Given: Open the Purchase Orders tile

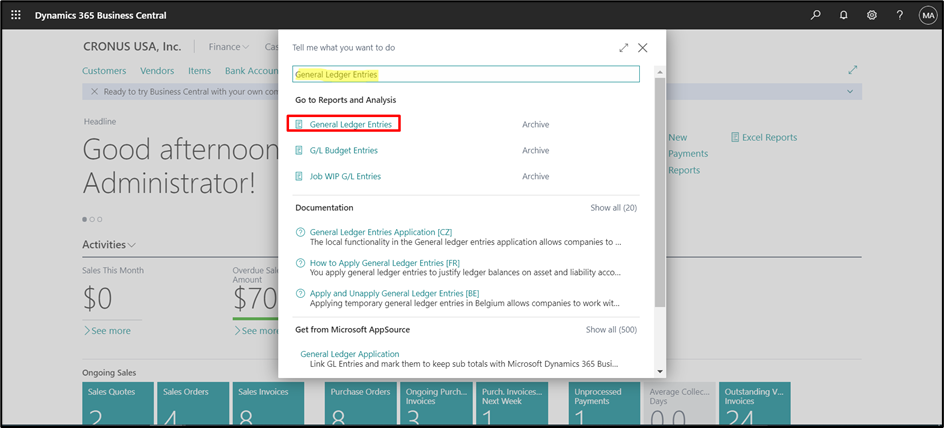Looking at the screenshot, I should tap(360, 405).
